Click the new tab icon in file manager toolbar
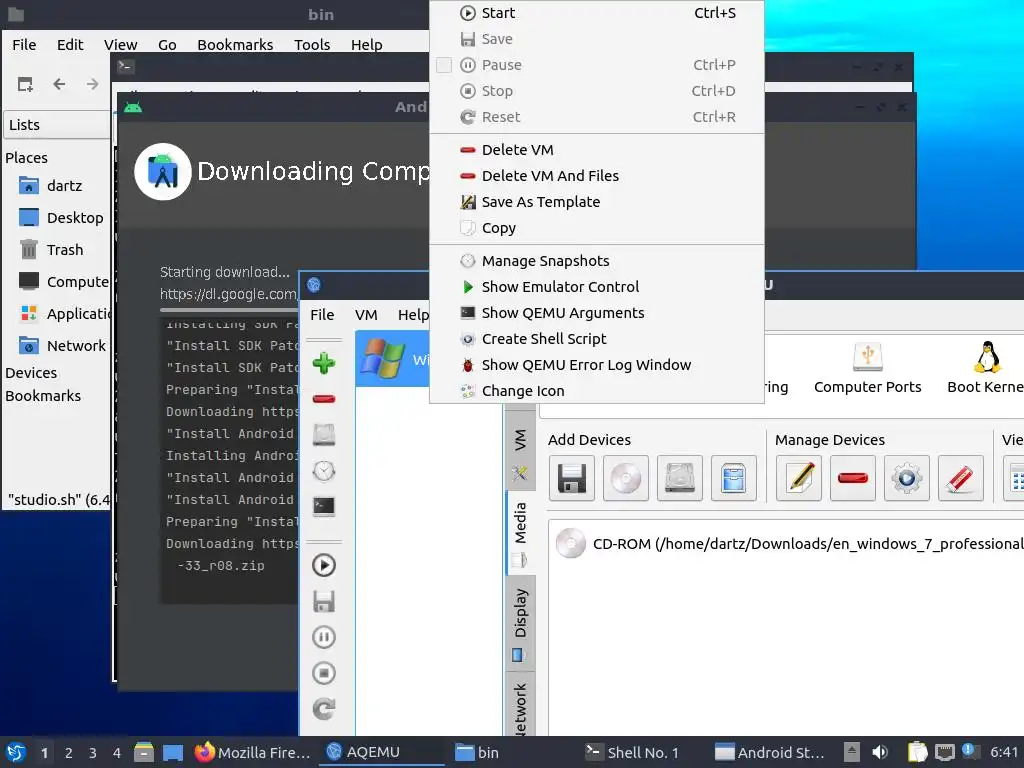The width and height of the screenshot is (1024, 768). click(25, 84)
